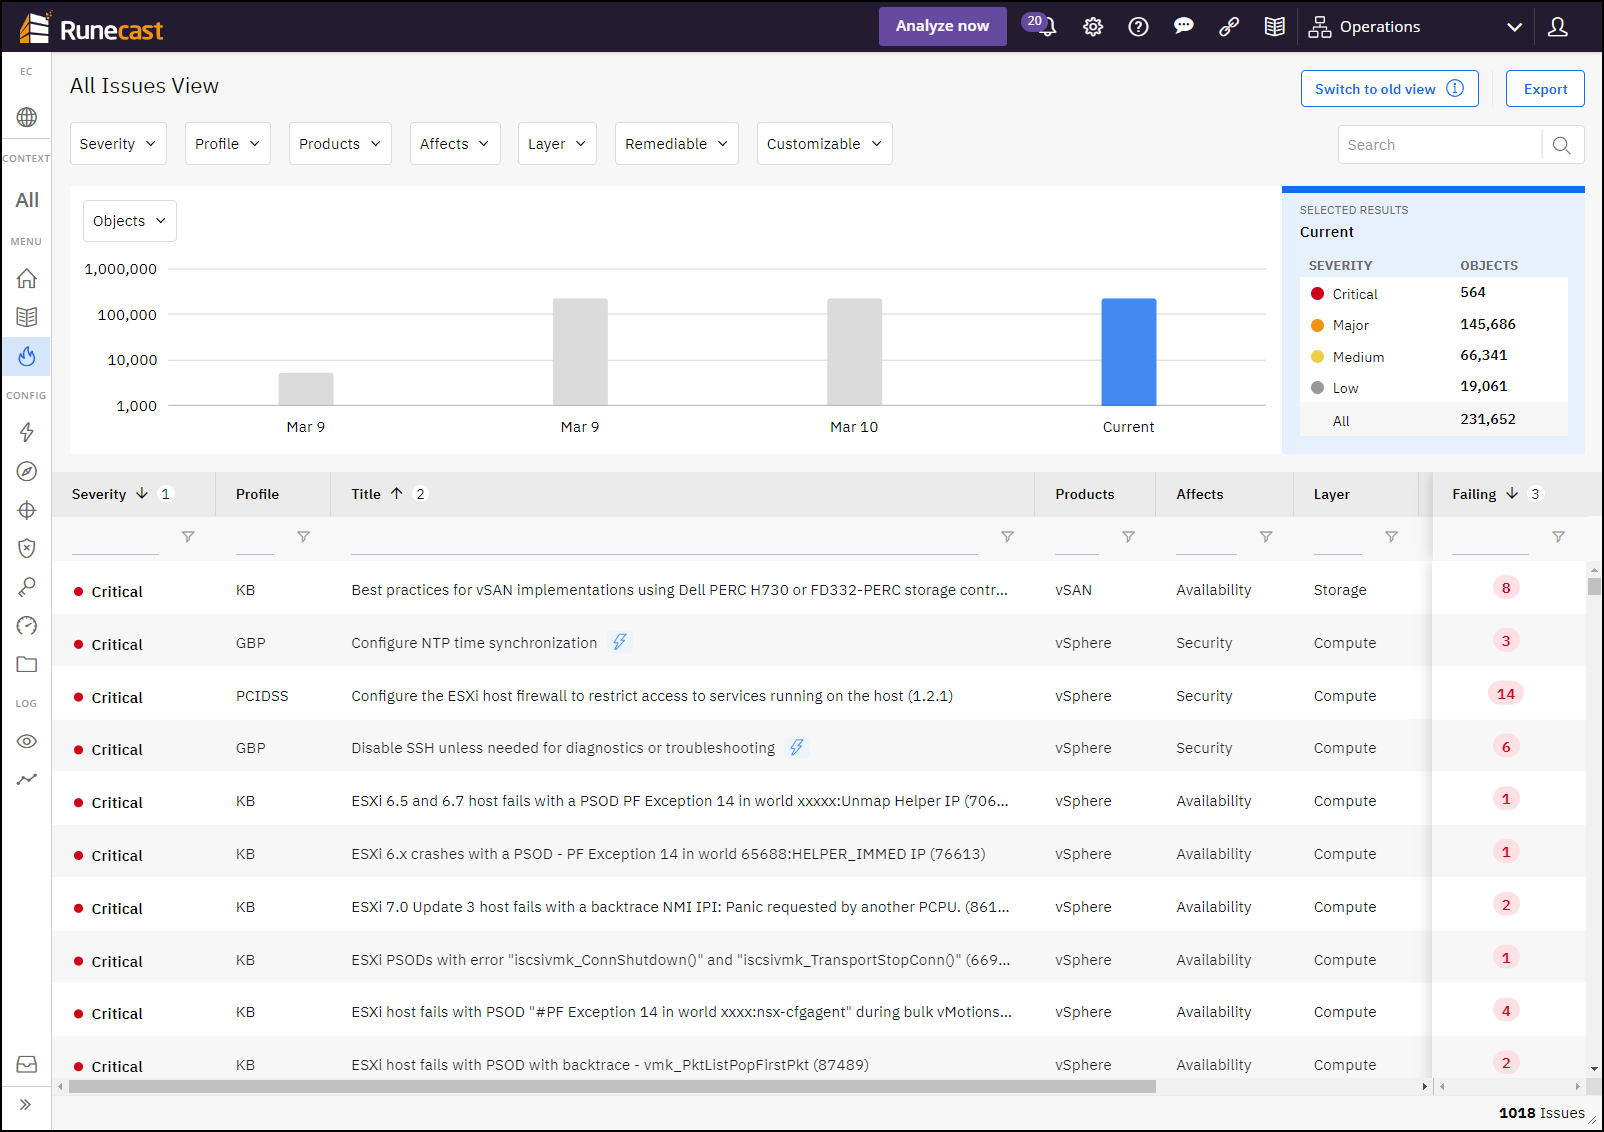
Task: Click the Runecast logo
Action: point(91,28)
